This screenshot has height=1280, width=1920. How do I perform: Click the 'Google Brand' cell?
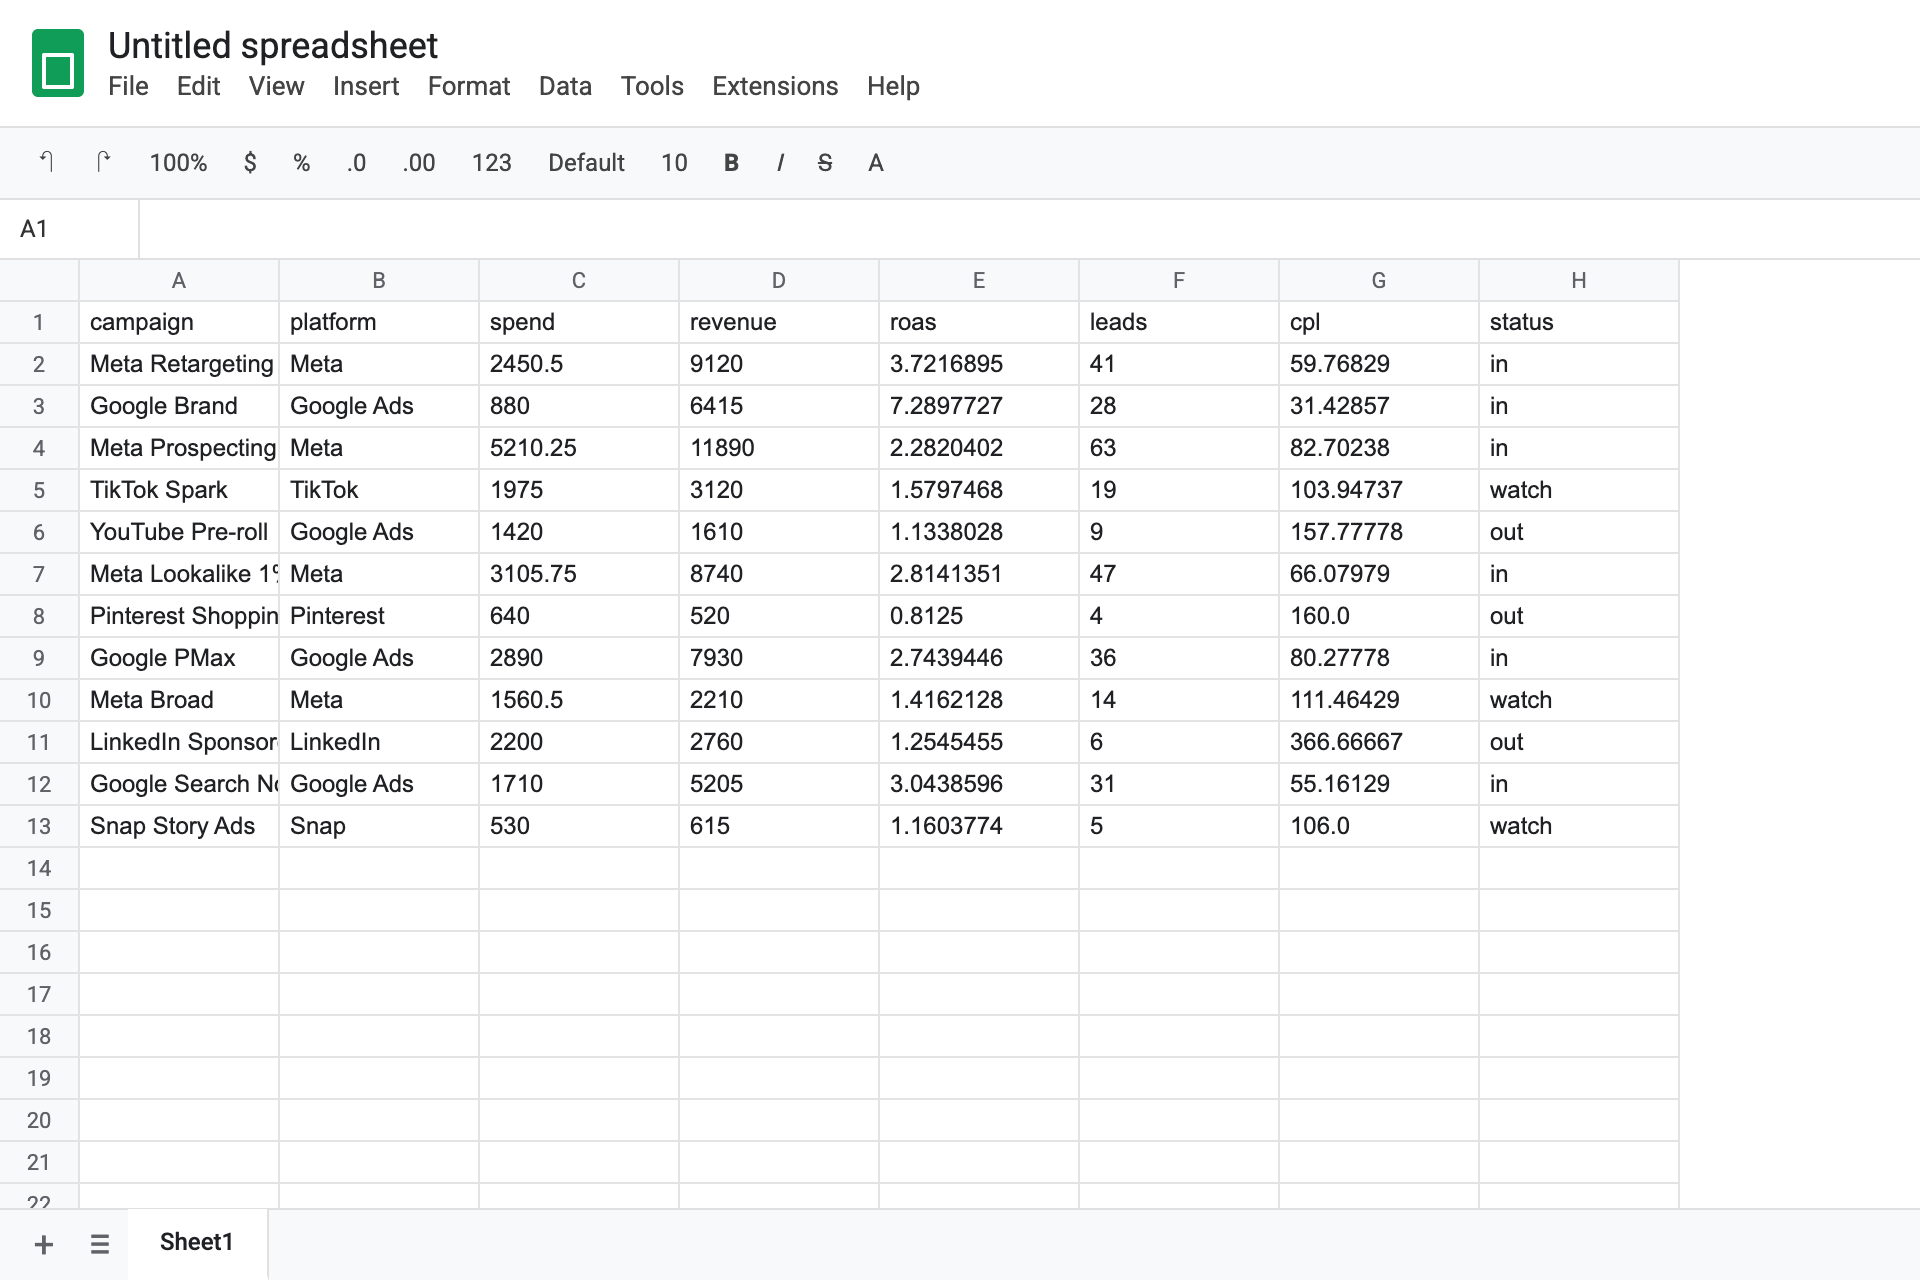tap(179, 406)
